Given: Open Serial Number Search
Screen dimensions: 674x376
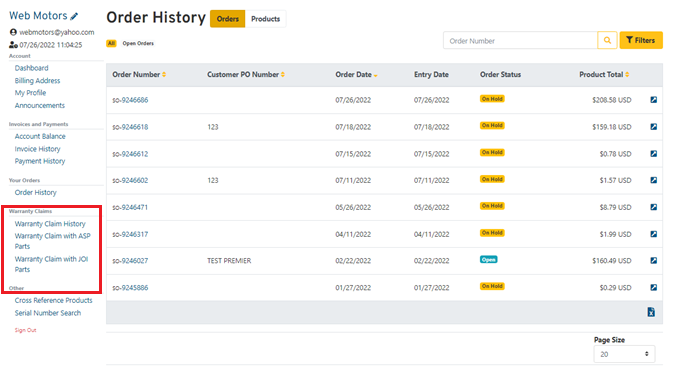Looking at the screenshot, I should click(48, 313).
